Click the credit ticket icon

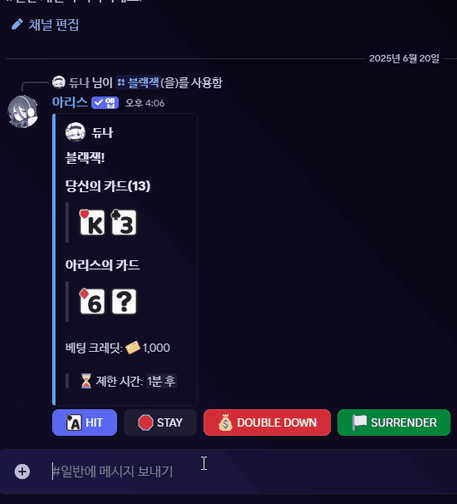point(133,348)
